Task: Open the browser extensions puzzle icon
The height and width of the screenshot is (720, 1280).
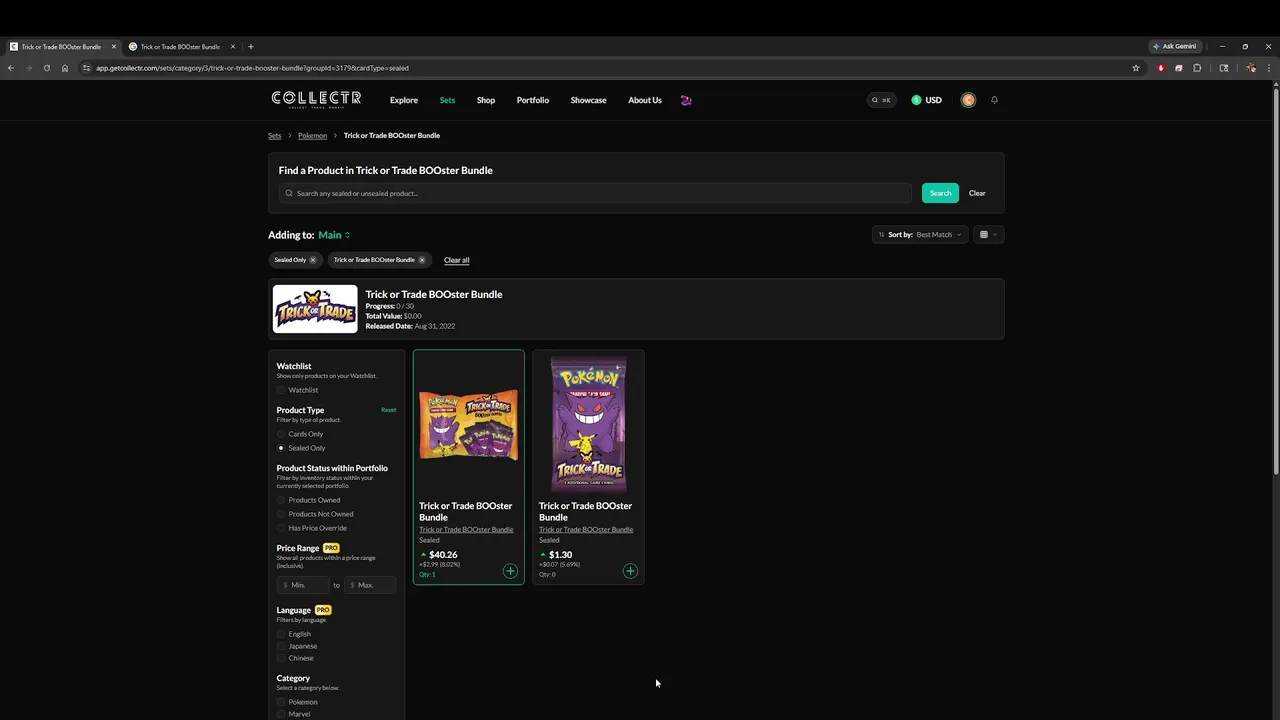Action: pyautogui.click(x=1197, y=68)
